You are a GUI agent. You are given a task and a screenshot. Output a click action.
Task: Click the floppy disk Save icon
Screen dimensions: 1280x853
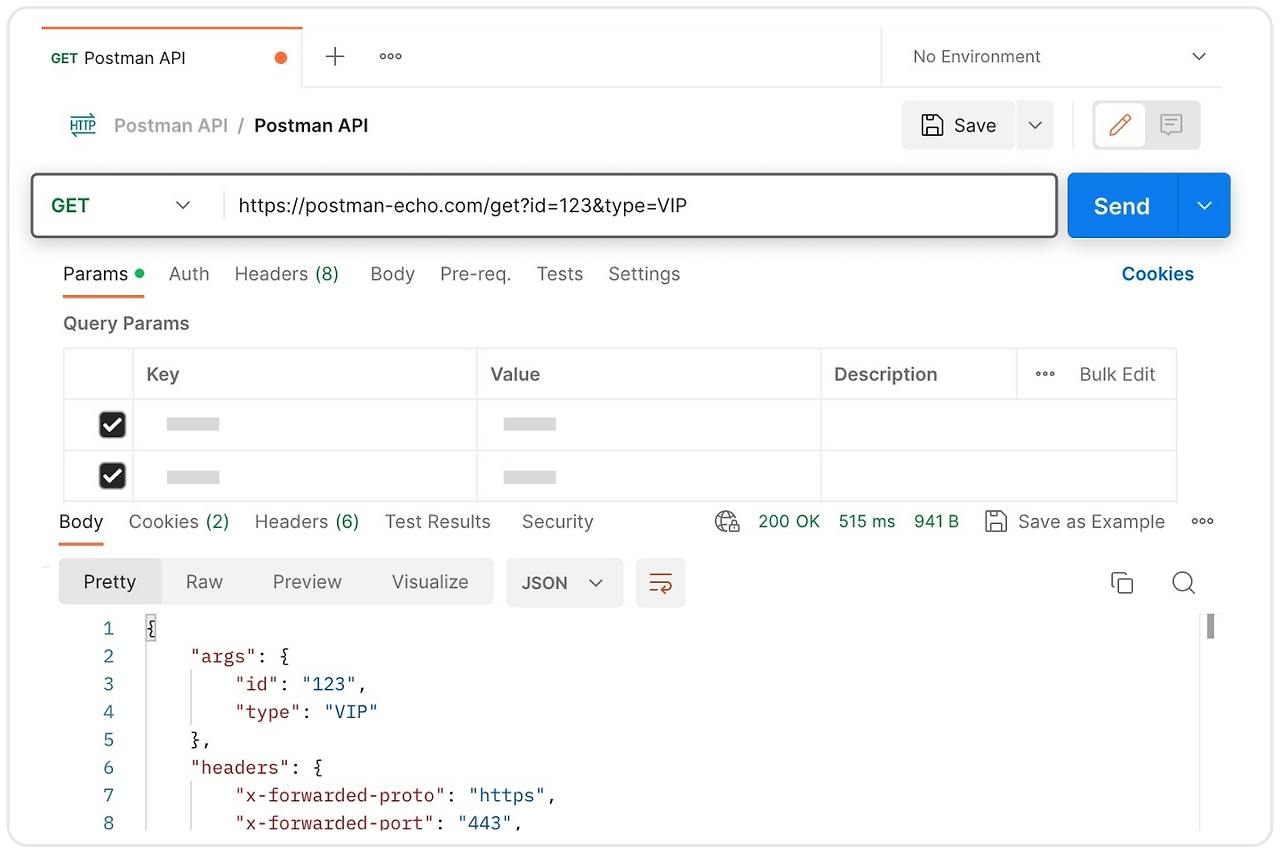pos(932,125)
